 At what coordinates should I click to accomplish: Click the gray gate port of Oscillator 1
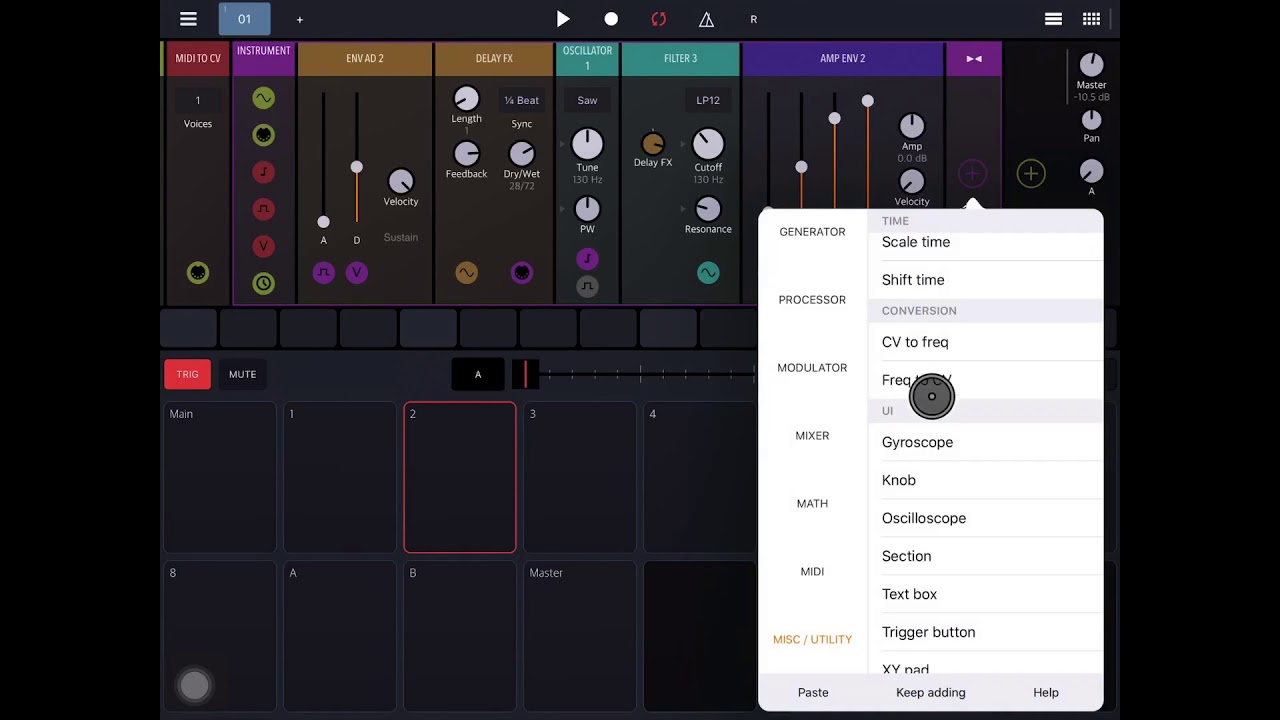pos(587,287)
